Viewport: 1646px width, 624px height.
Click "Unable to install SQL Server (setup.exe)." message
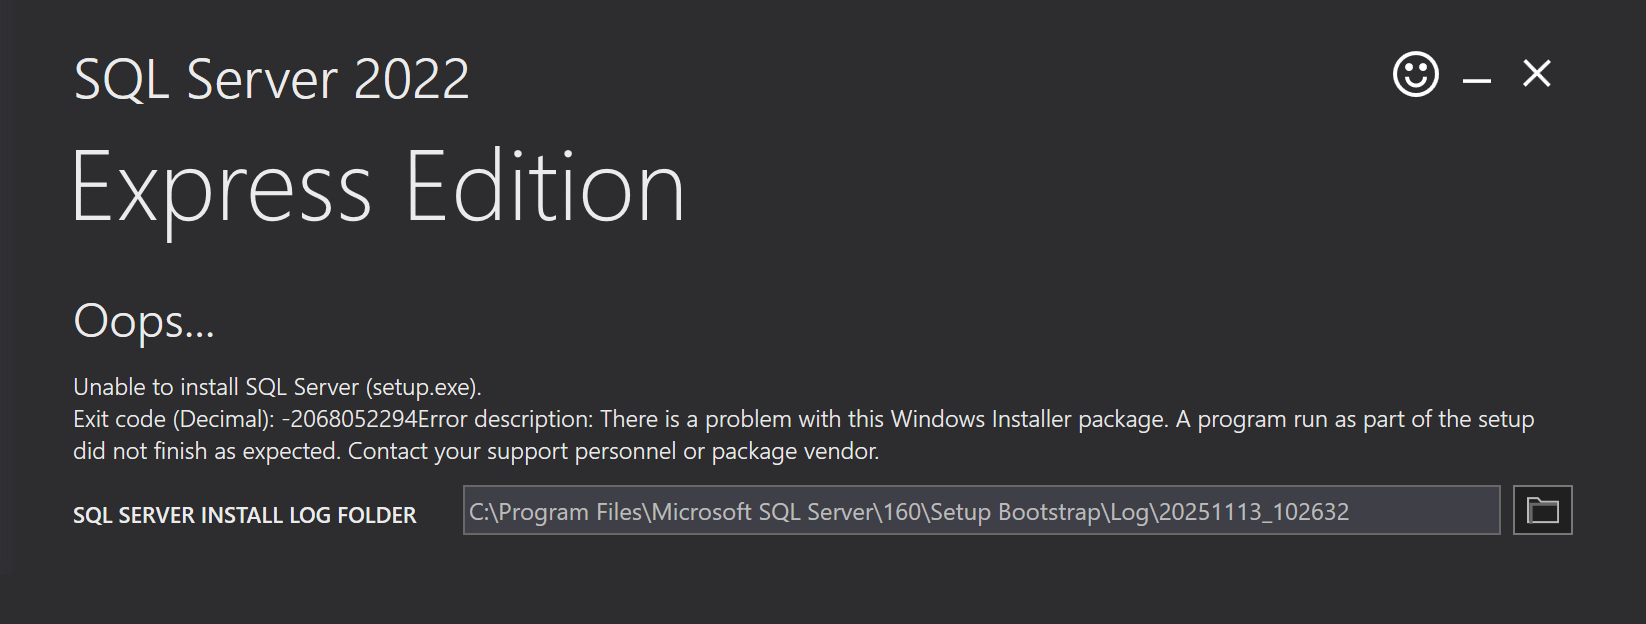click(277, 387)
